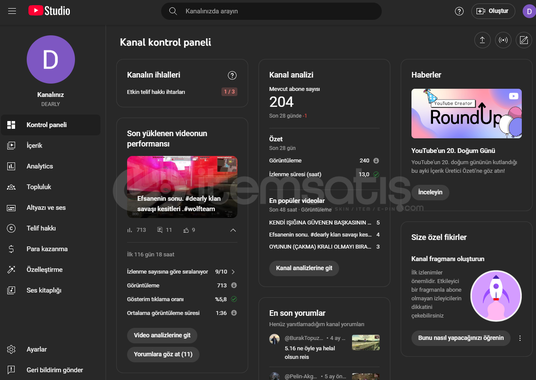The image size is (536, 380).
Task: Open the hamburger navigation menu
Action: 12,11
